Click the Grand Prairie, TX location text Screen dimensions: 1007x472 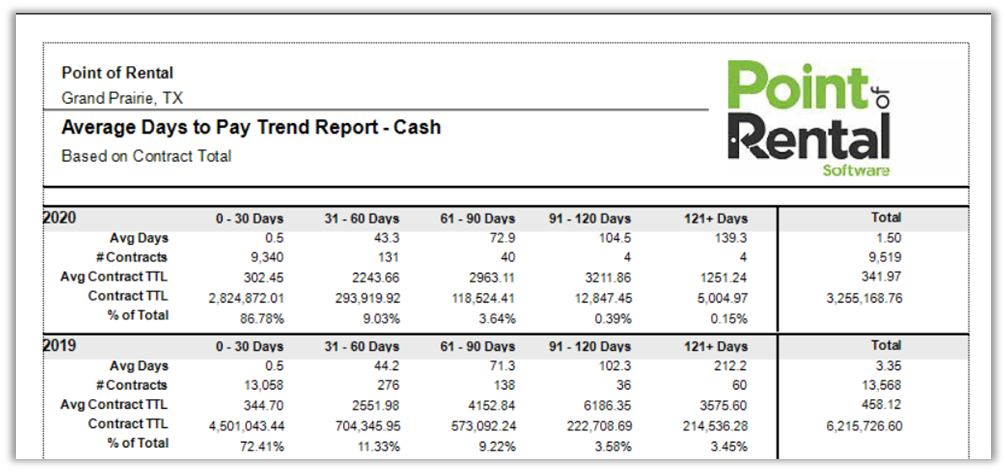point(122,98)
